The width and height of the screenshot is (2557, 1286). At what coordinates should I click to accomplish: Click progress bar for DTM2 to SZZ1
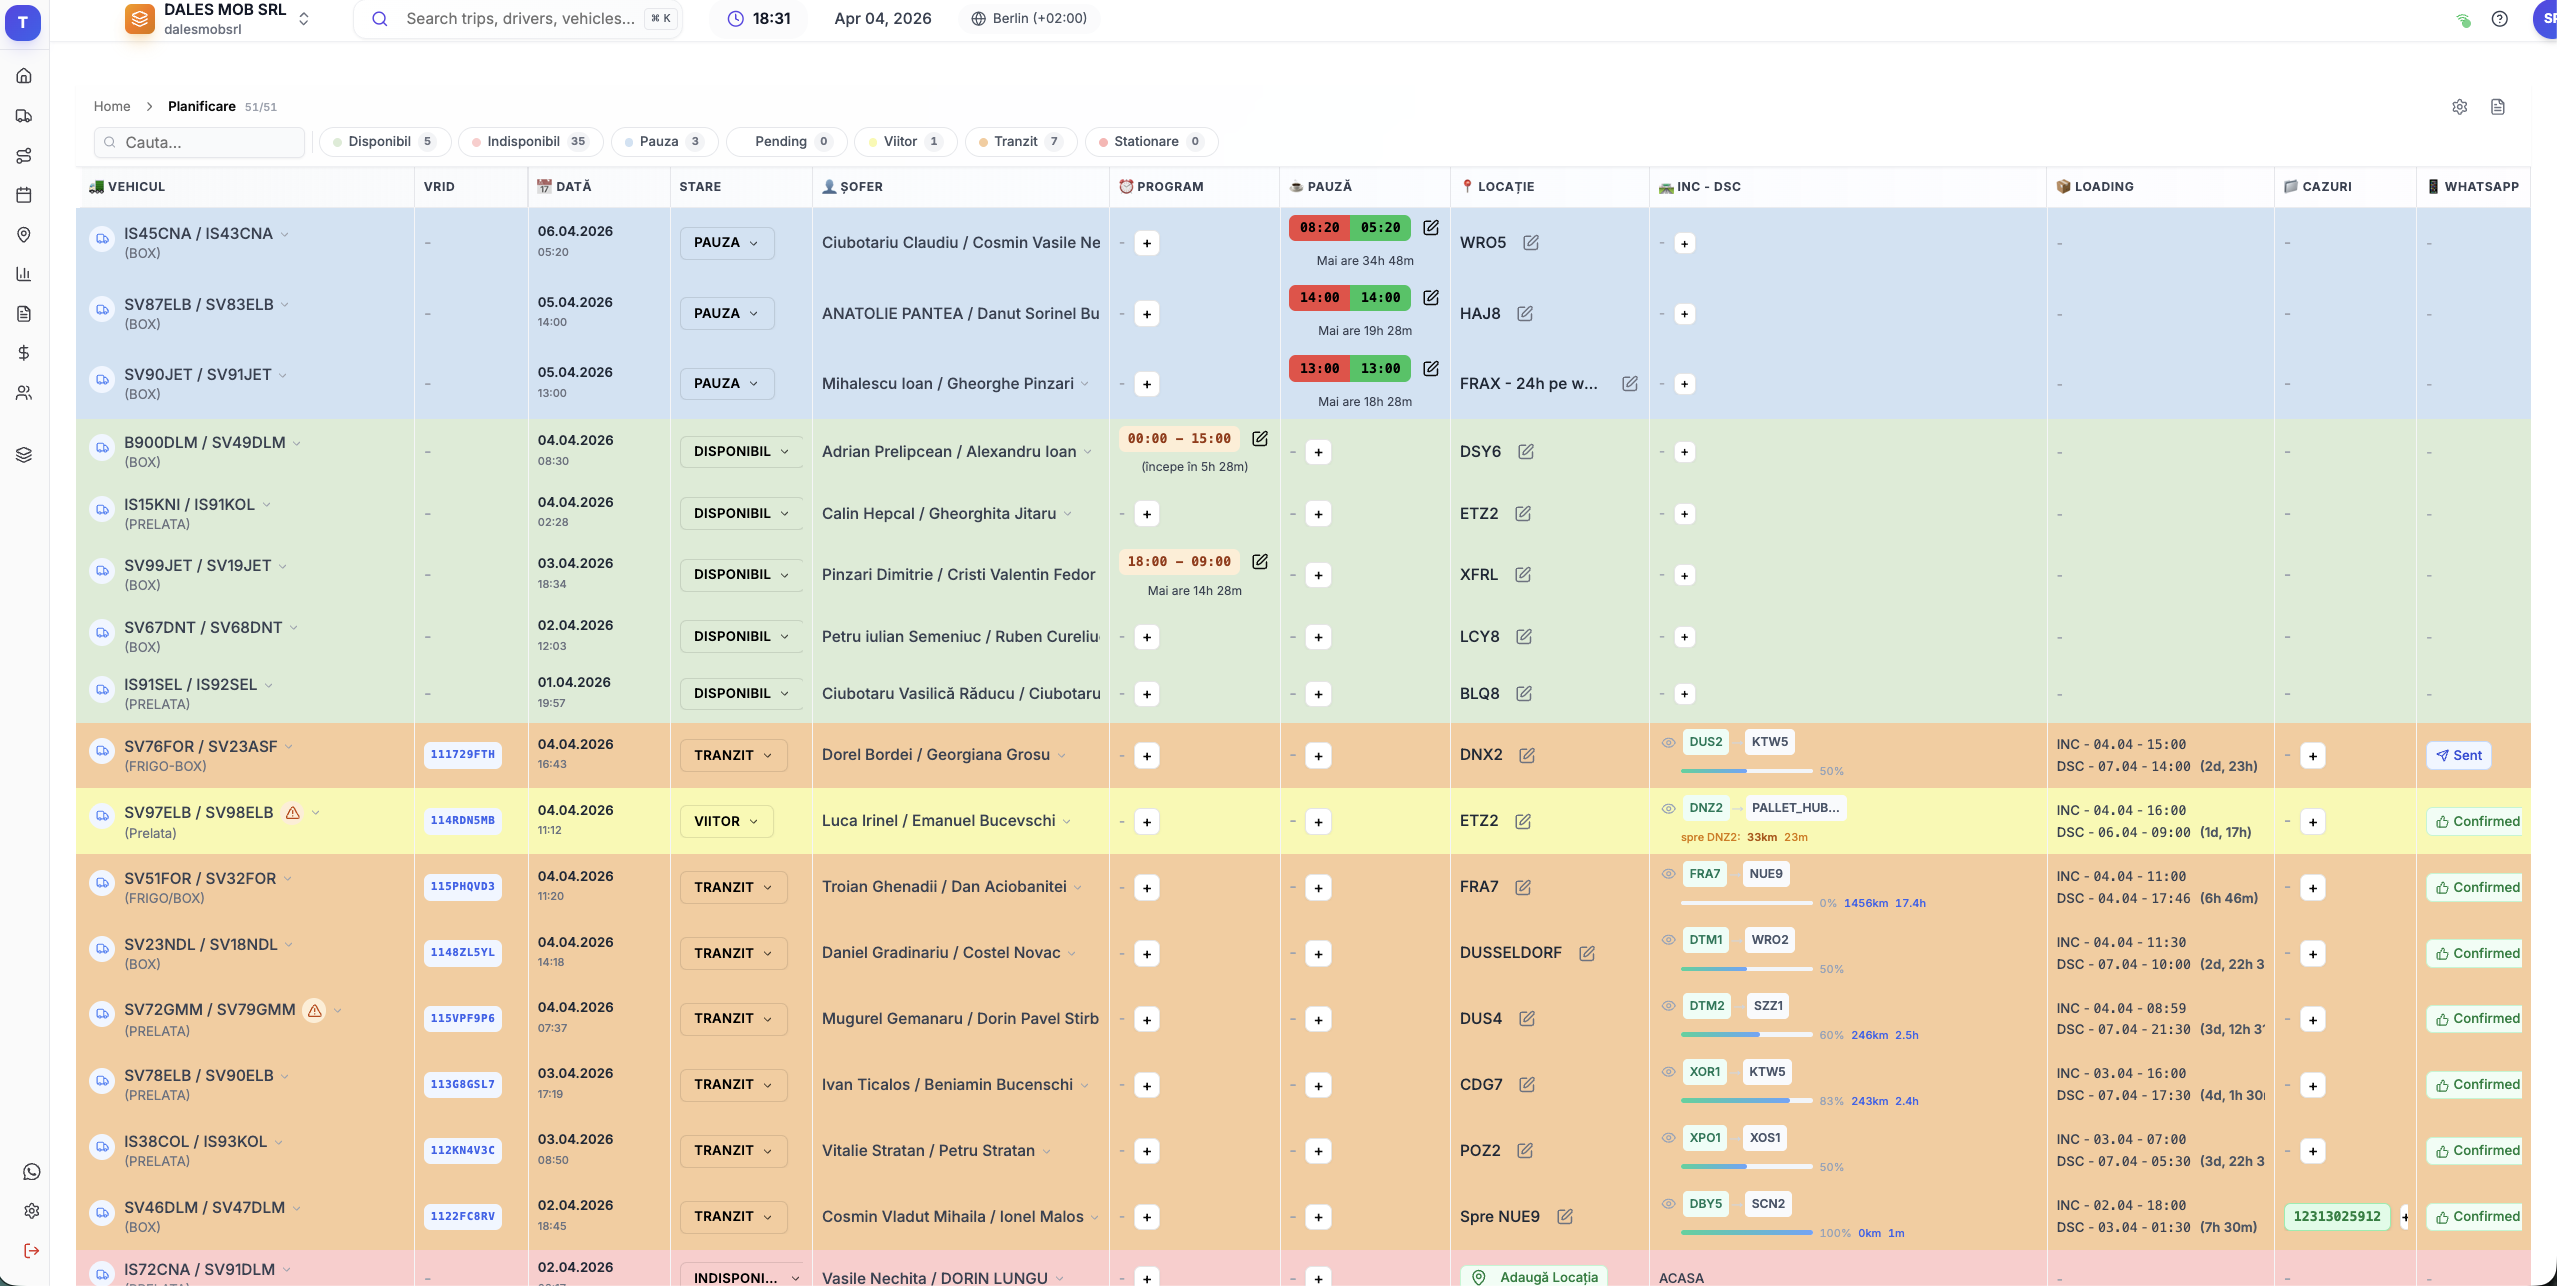[1746, 1034]
